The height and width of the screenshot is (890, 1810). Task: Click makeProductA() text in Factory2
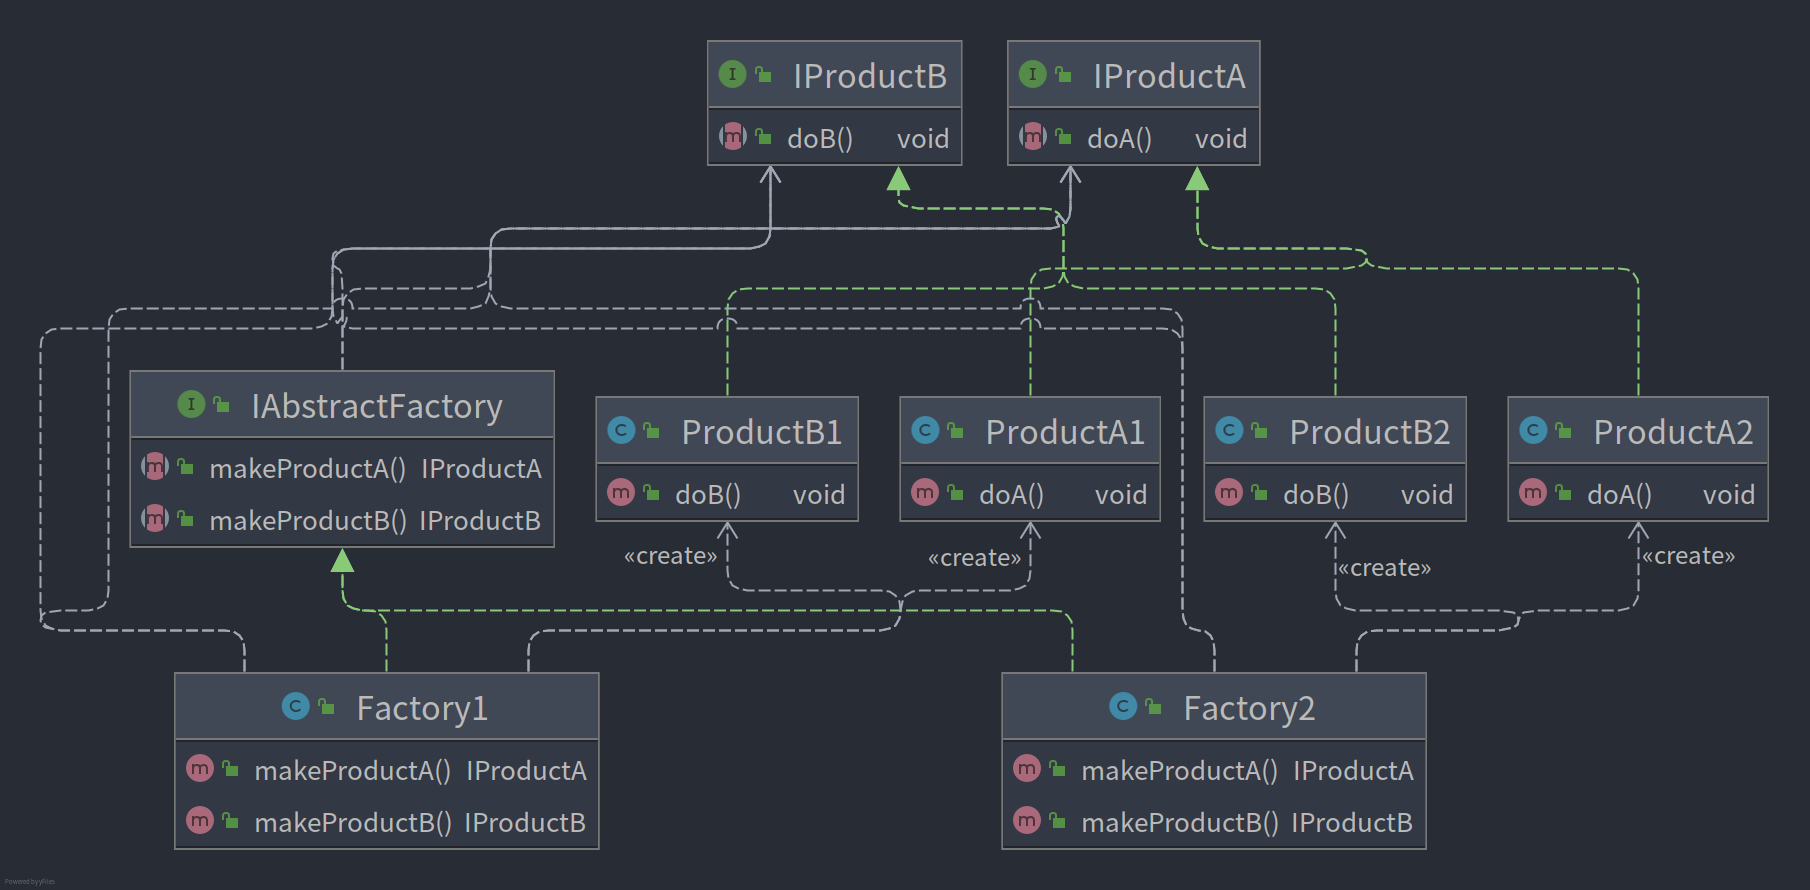click(1180, 770)
